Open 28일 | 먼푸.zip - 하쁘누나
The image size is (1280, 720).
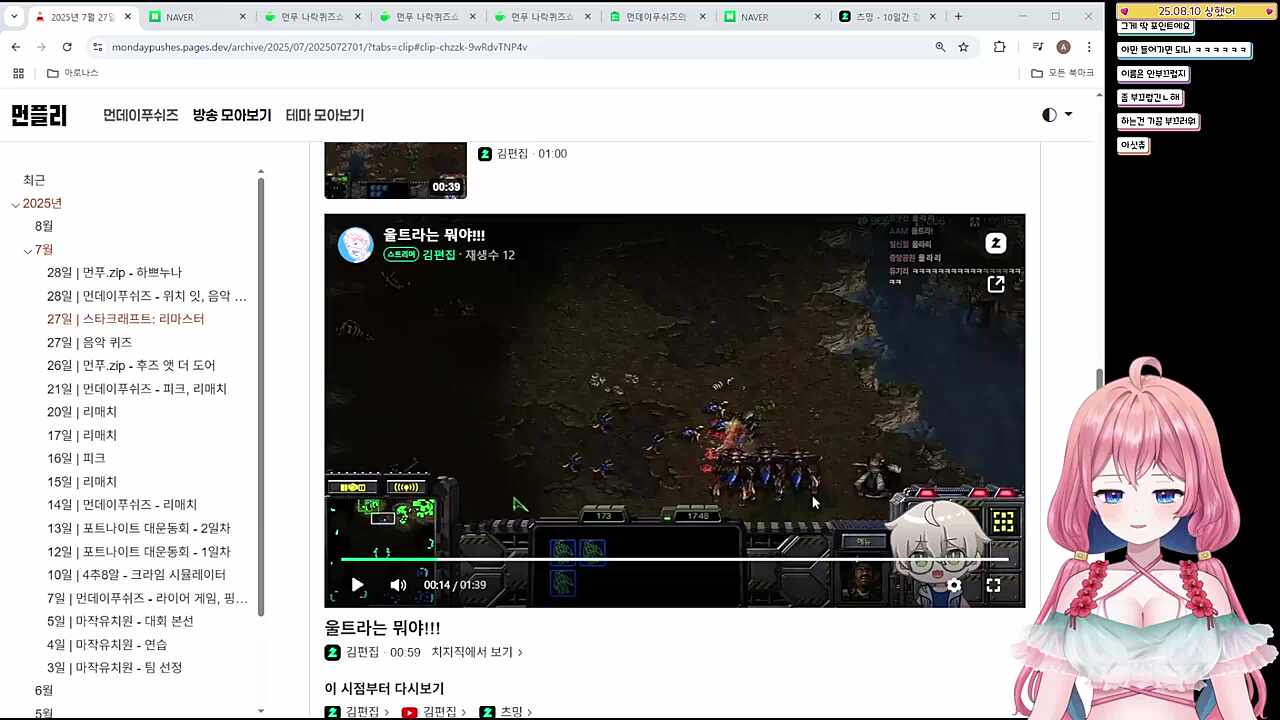point(114,272)
